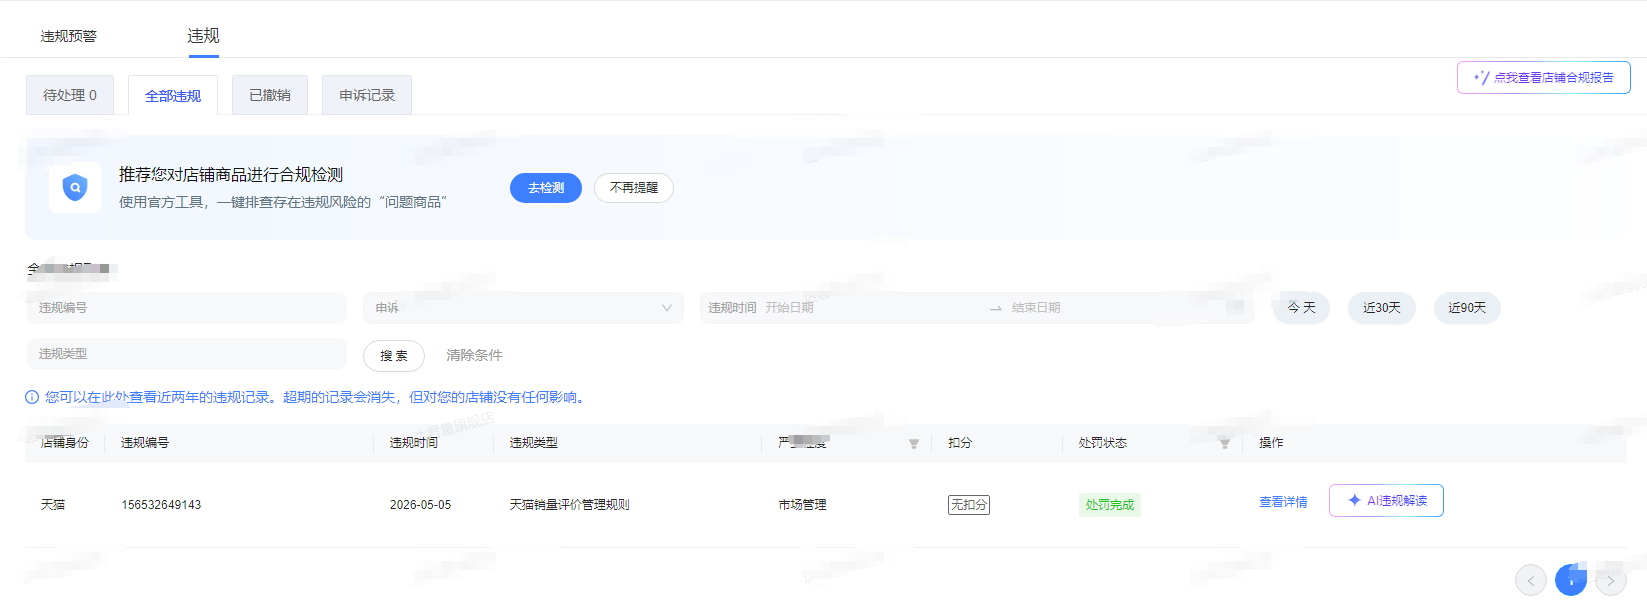Screen dimensions: 1647x616
Task: Switch to the 违规预警 tab
Action: (x=69, y=36)
